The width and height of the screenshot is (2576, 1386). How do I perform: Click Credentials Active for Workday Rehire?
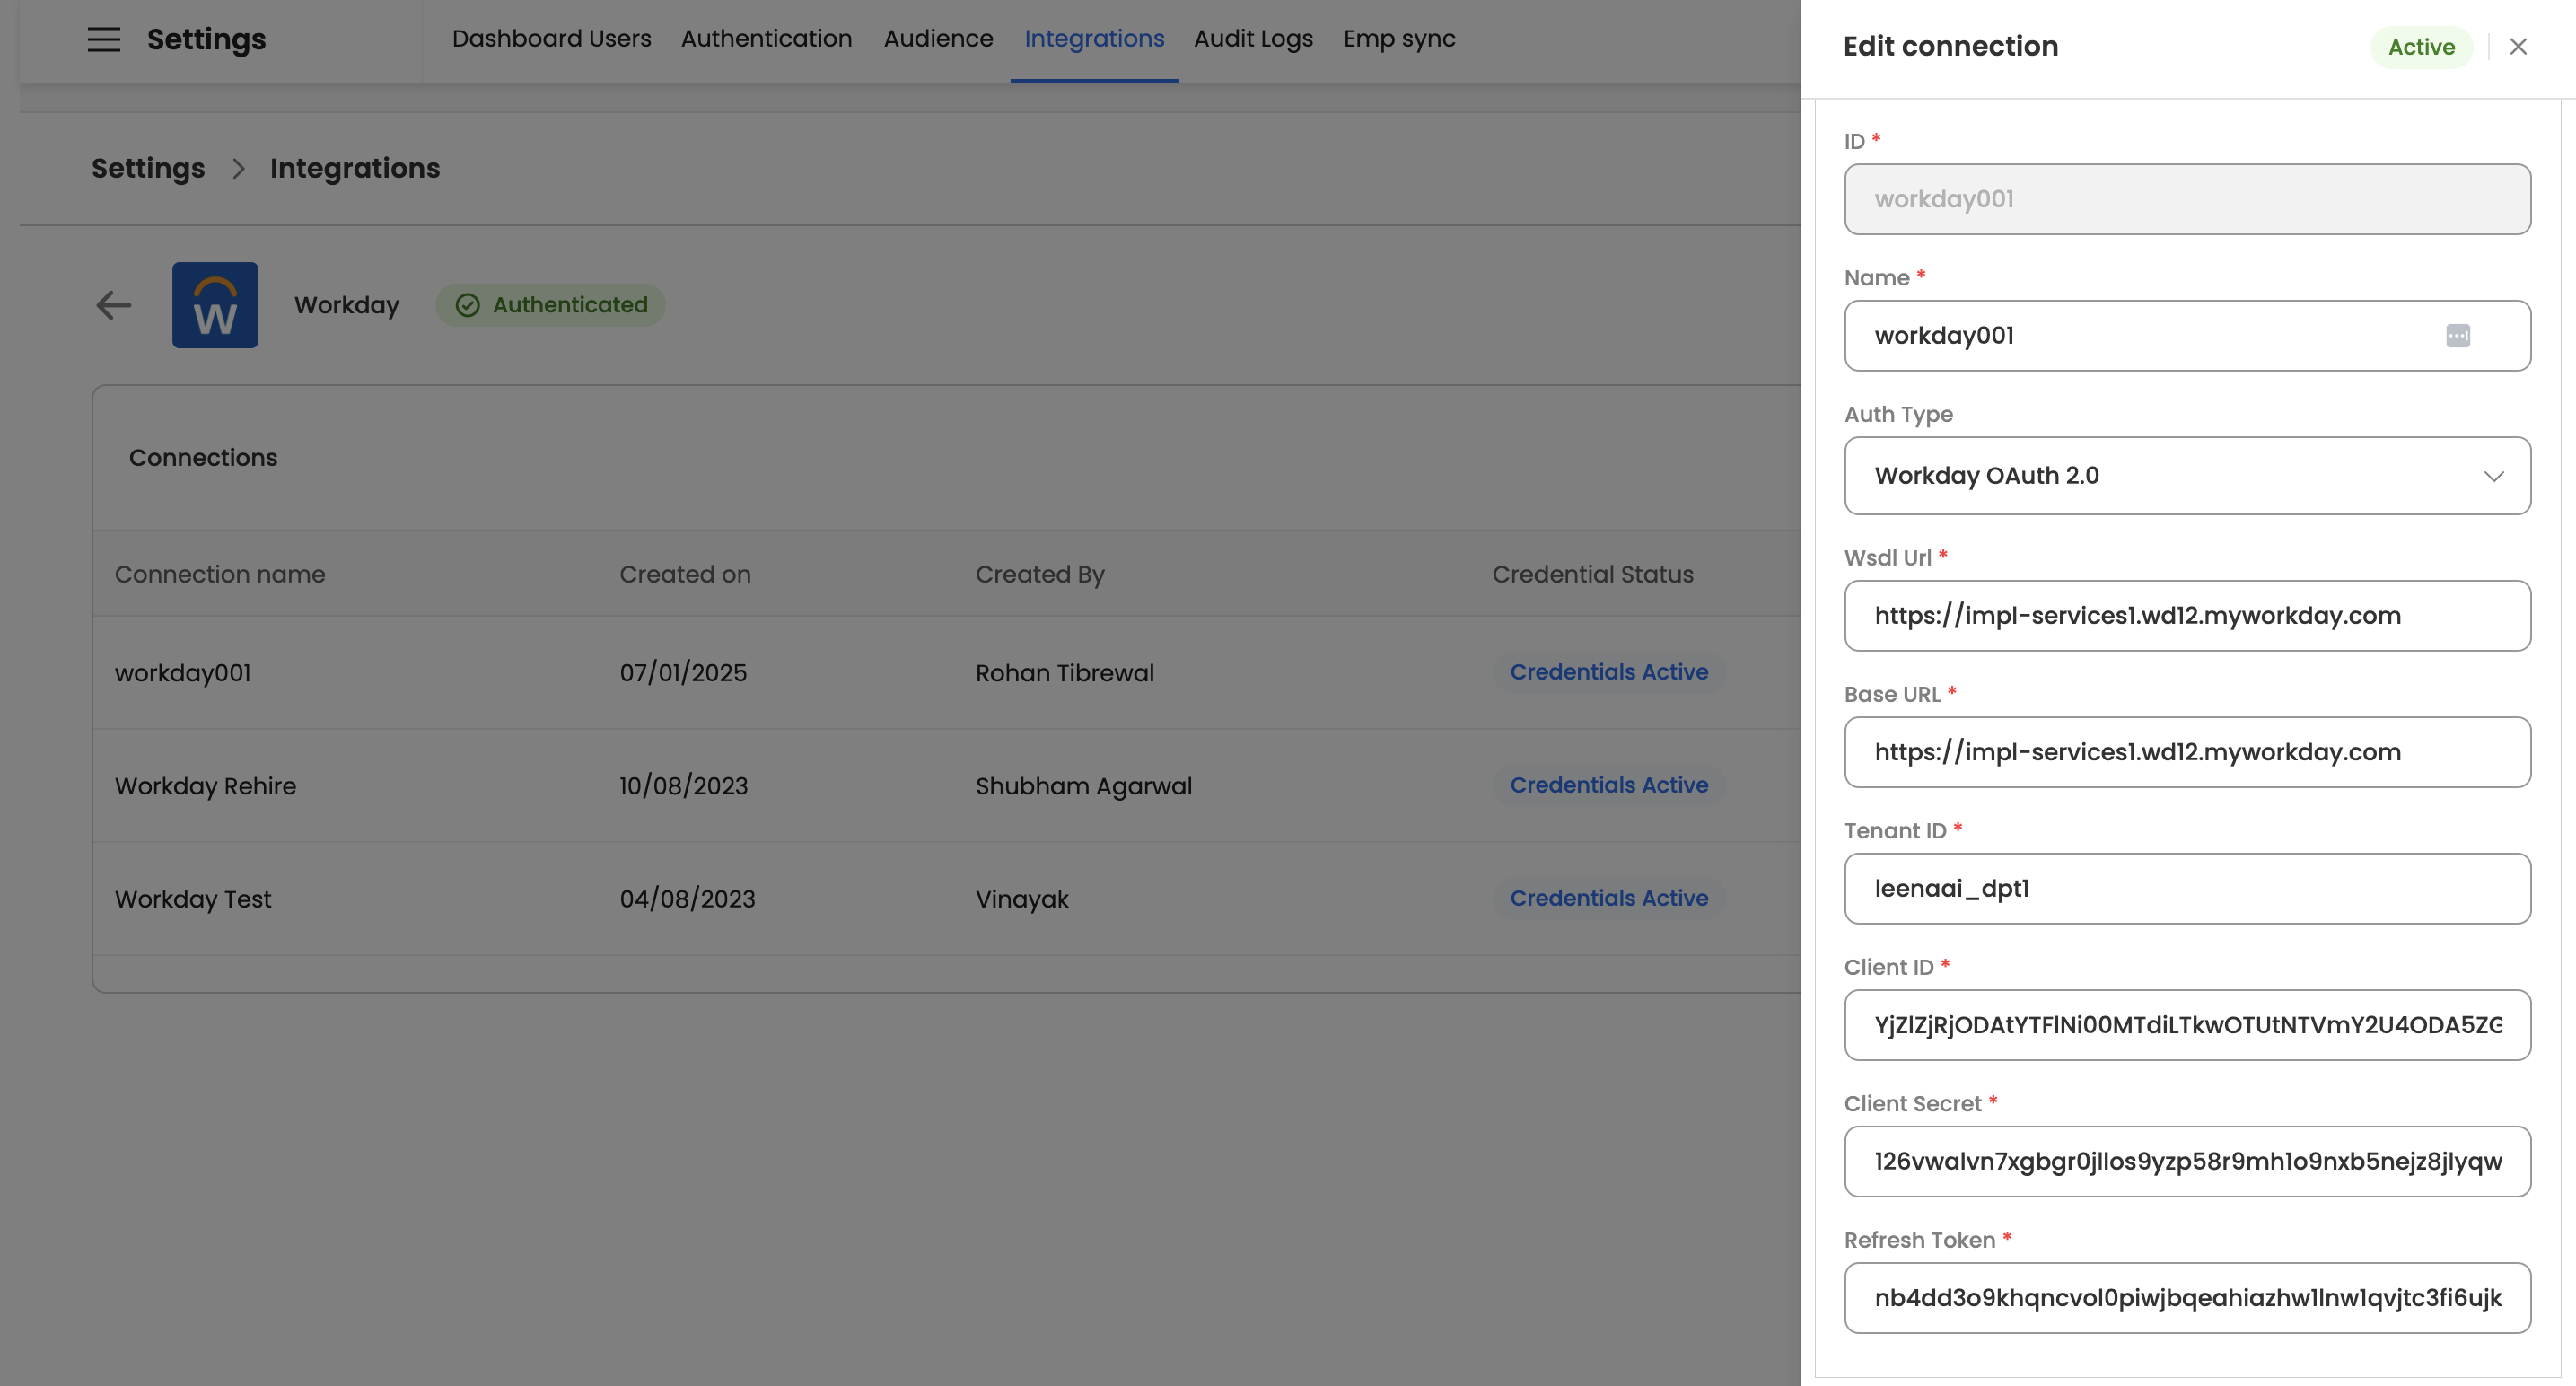pyautogui.click(x=1608, y=785)
